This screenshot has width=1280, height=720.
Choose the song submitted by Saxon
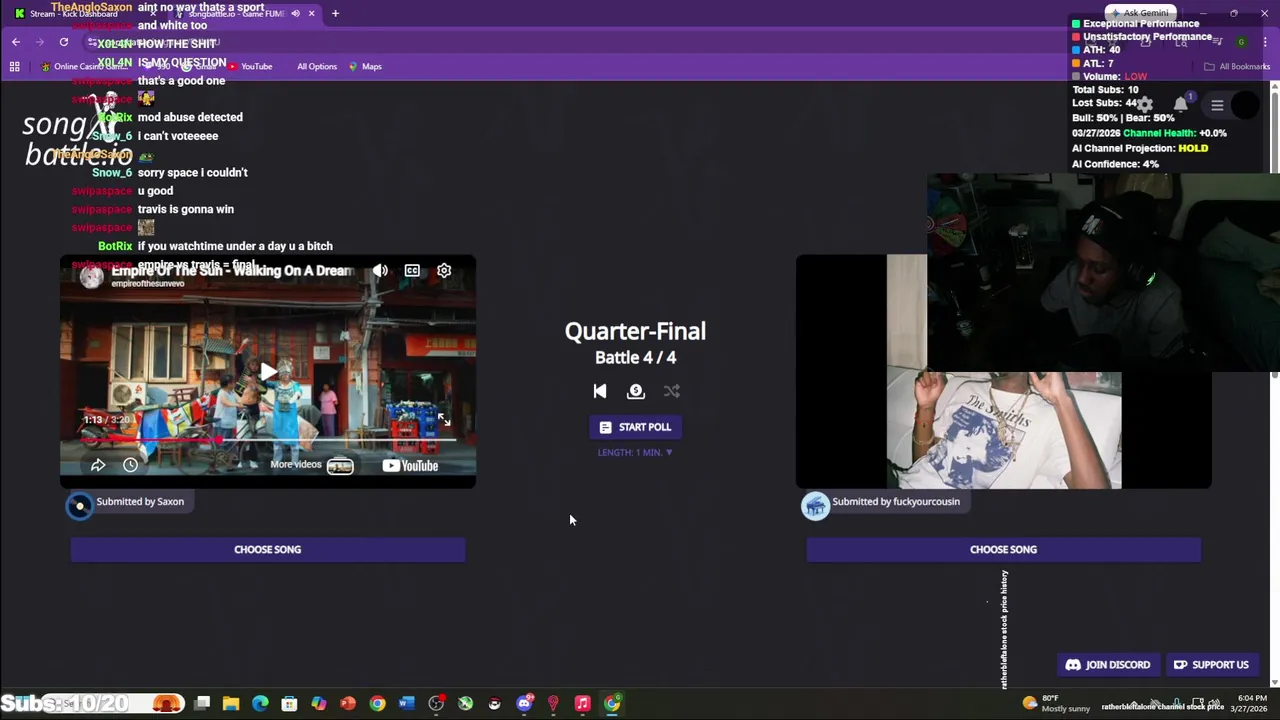point(267,549)
